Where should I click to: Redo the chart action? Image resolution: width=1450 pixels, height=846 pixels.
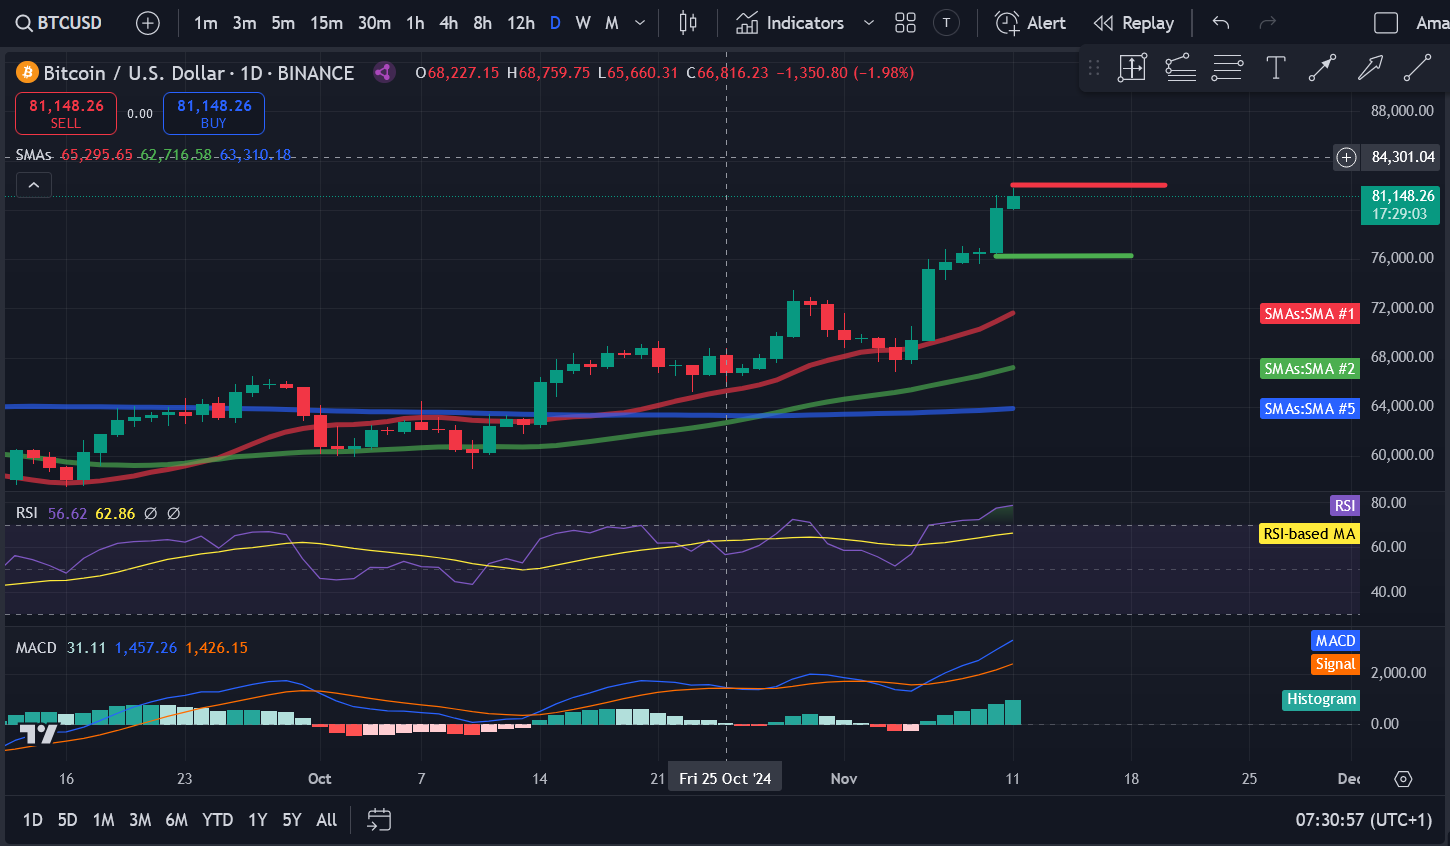(1268, 23)
